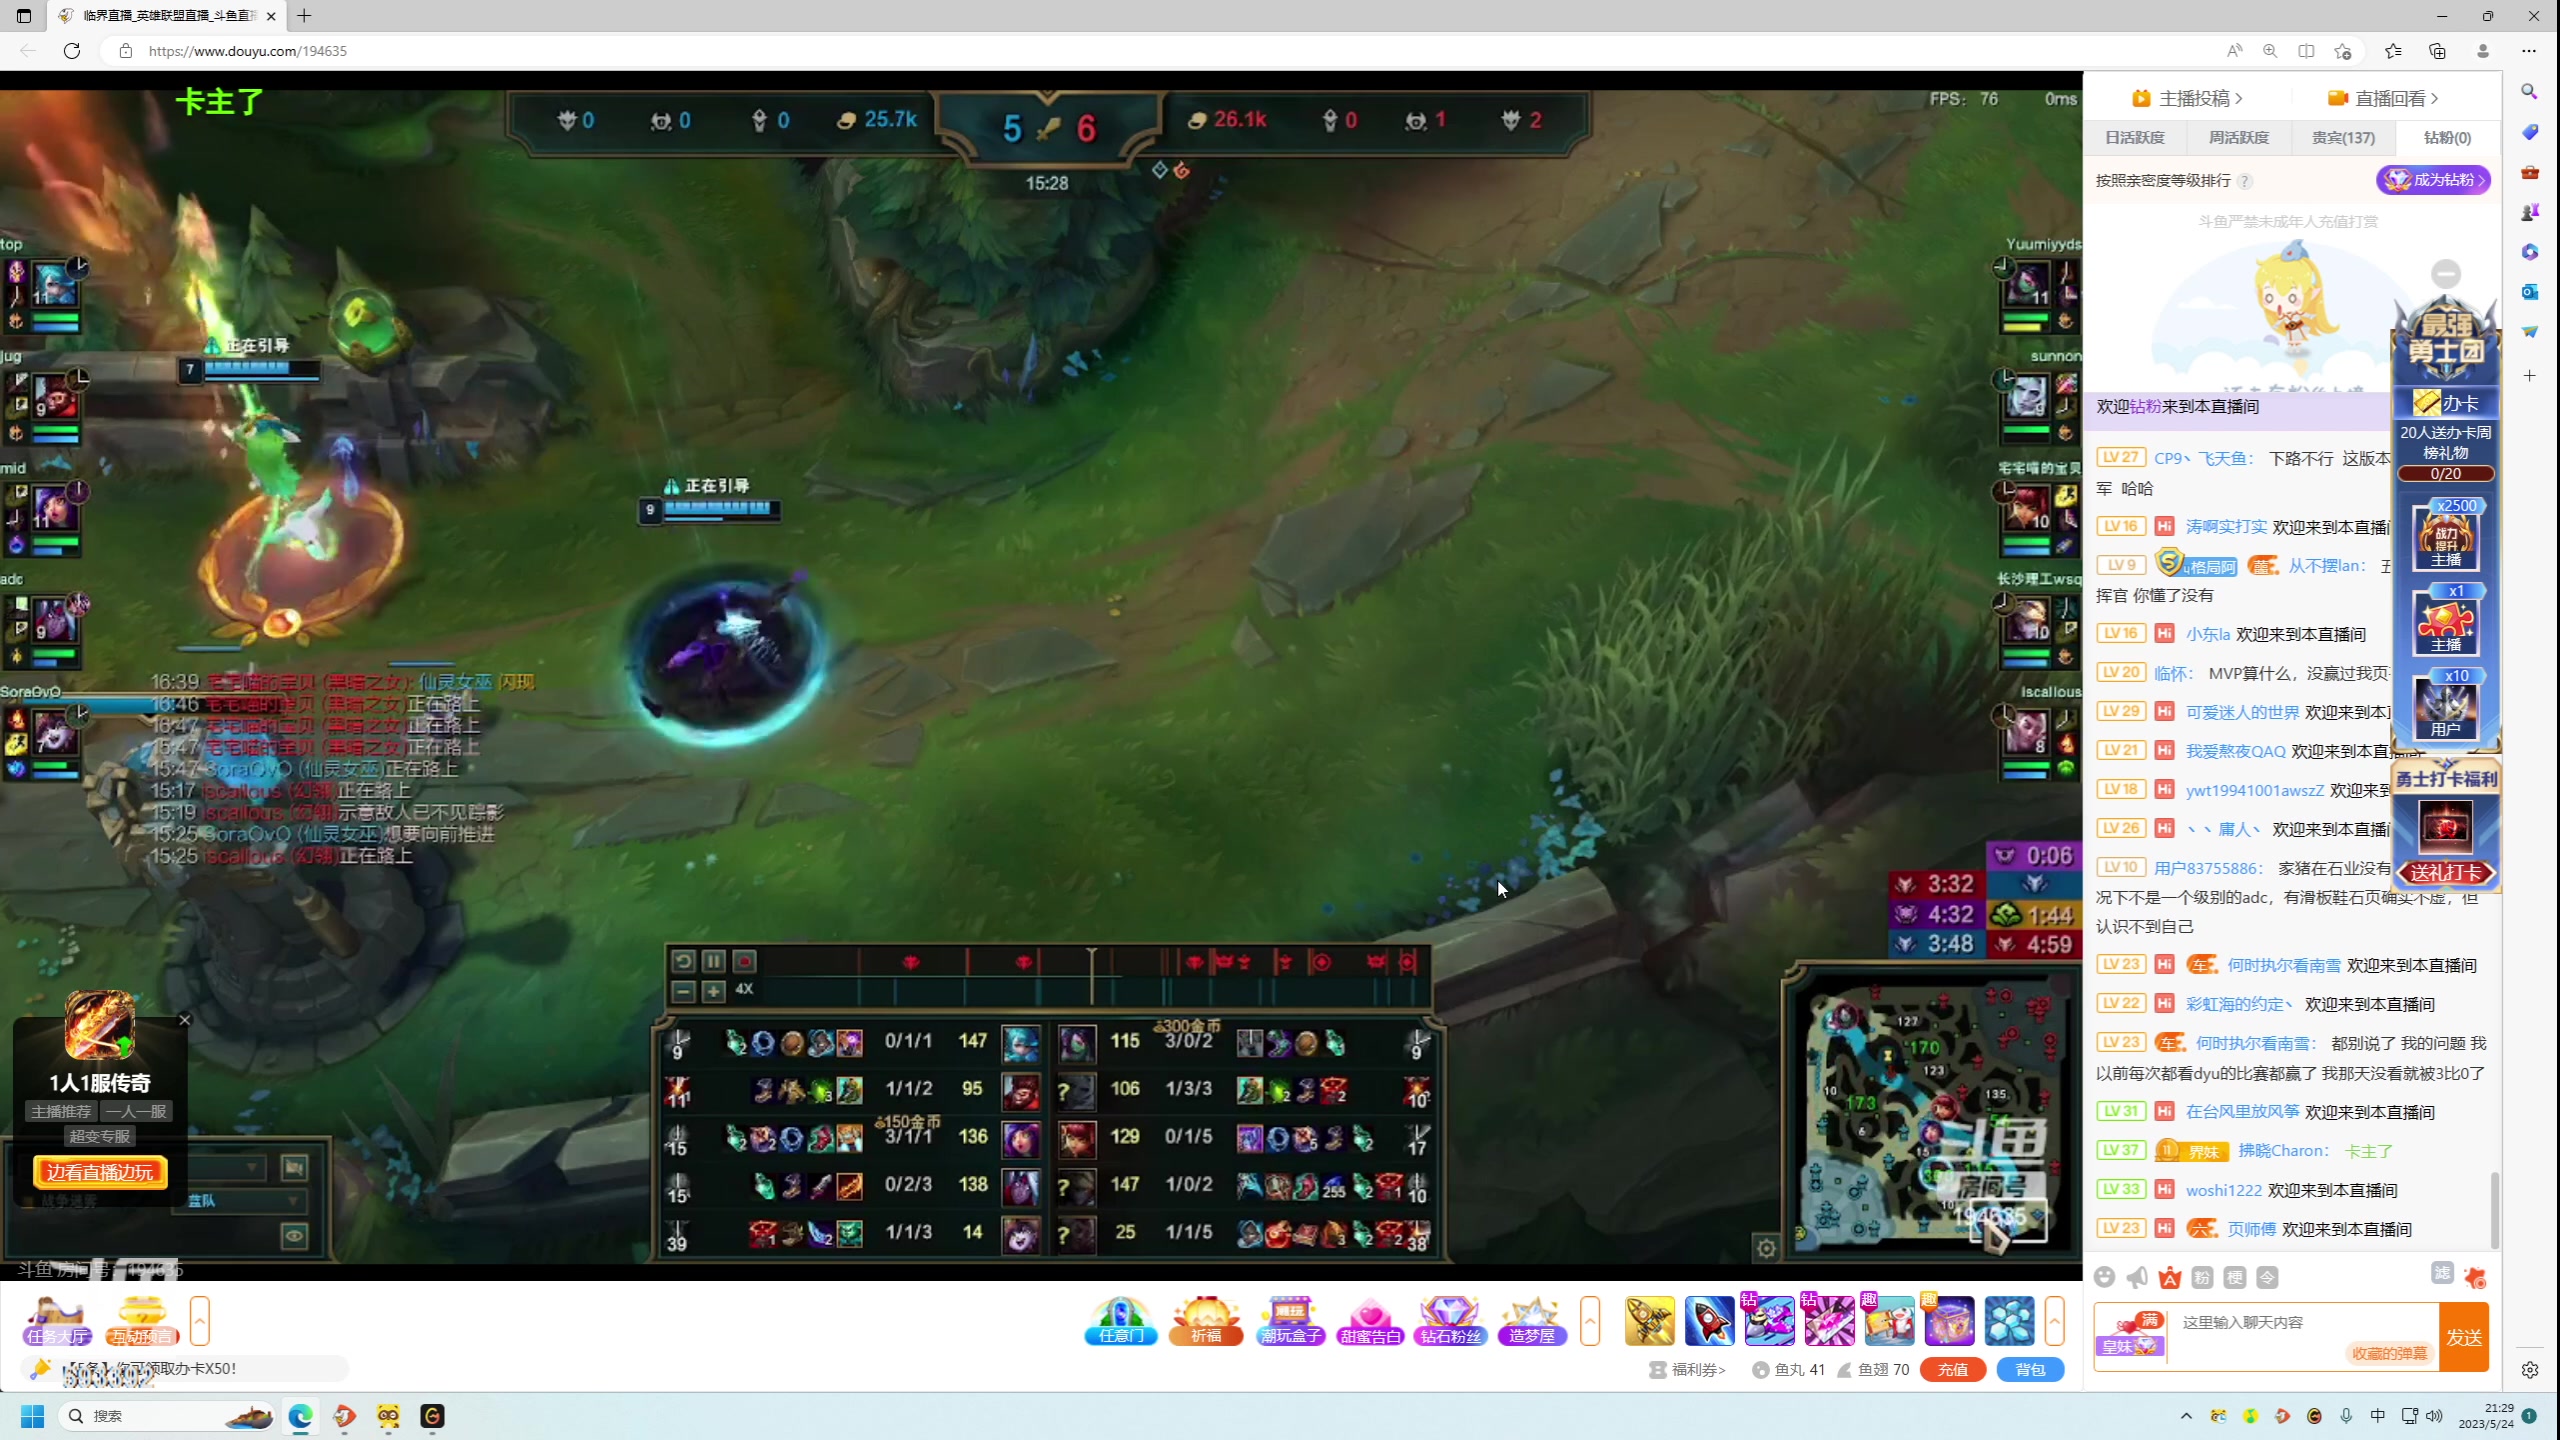The image size is (2560, 1440).
Task: Toggle the 中 input method indicator
Action: 2378,1415
